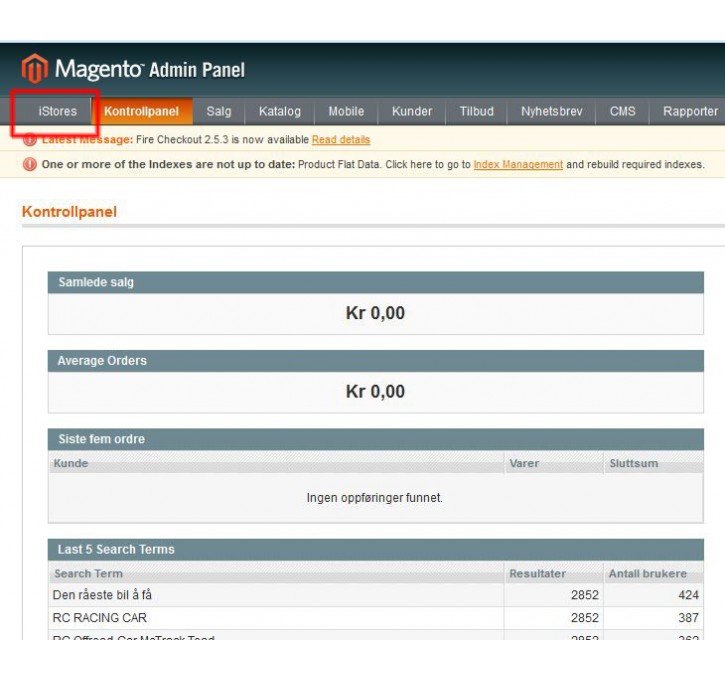Screen dimensions: 725x680
Task: Open the iStores menu
Action: coord(57,111)
